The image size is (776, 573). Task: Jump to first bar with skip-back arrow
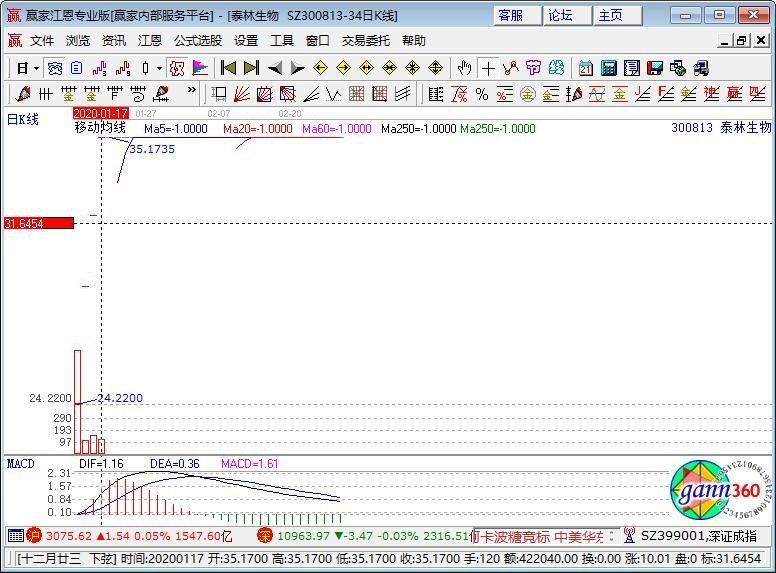point(228,68)
